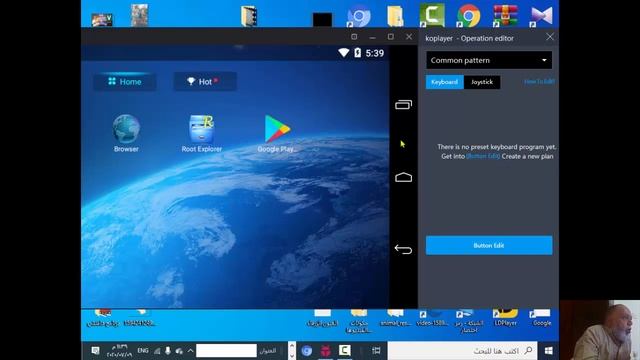Image resolution: width=640 pixels, height=360 pixels.
Task: Open the Google desktop shortcut
Action: (542, 318)
